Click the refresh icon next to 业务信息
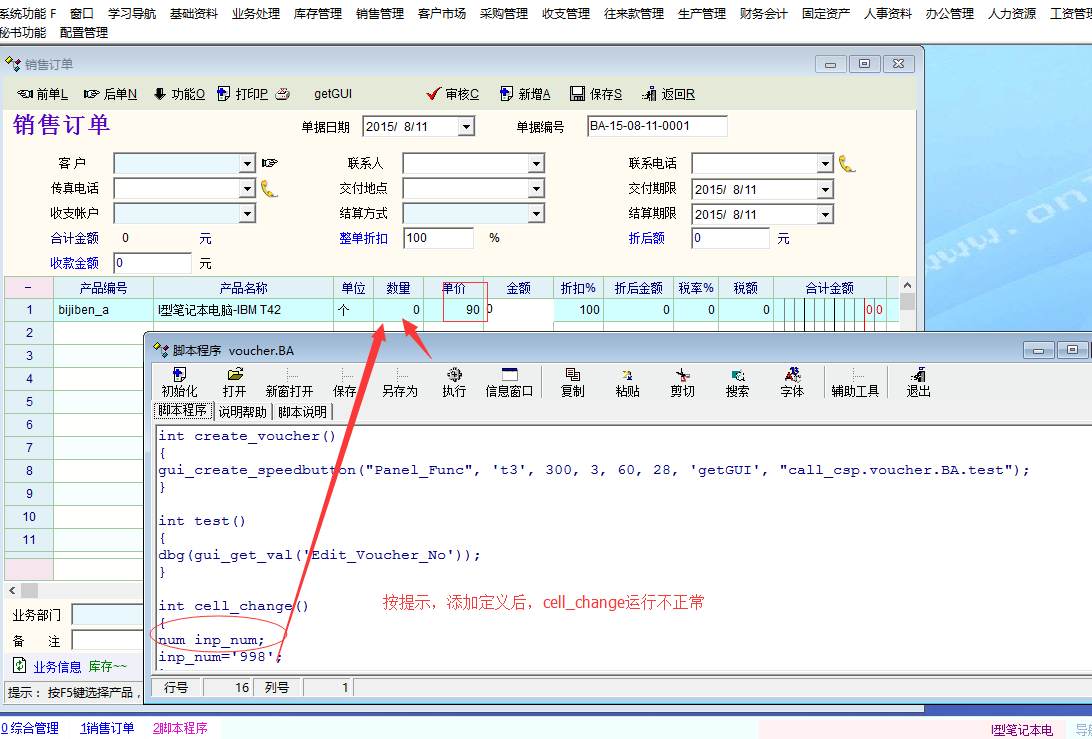This screenshot has width=1092, height=739. coord(19,665)
